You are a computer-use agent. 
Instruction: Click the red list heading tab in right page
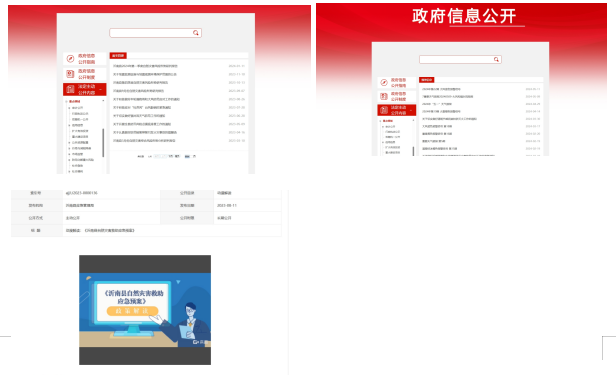click(x=426, y=80)
